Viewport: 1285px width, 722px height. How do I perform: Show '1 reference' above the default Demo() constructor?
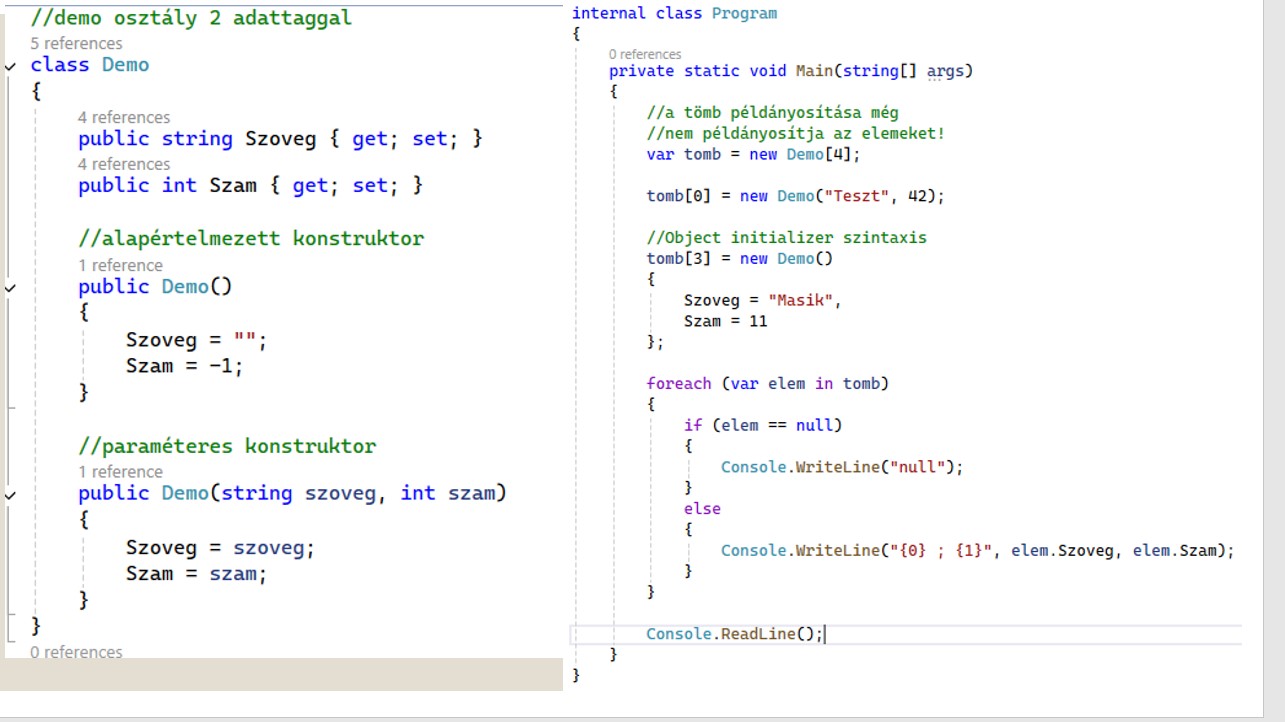[x=120, y=265]
